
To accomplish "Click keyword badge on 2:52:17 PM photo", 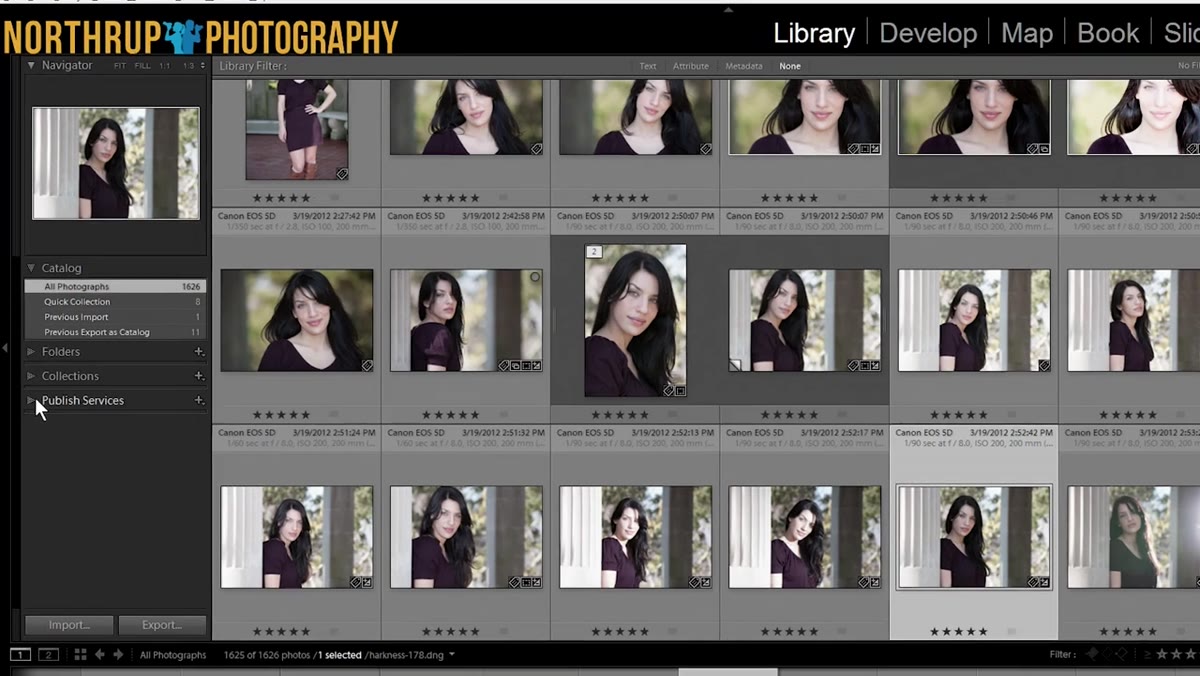I will click(x=864, y=582).
